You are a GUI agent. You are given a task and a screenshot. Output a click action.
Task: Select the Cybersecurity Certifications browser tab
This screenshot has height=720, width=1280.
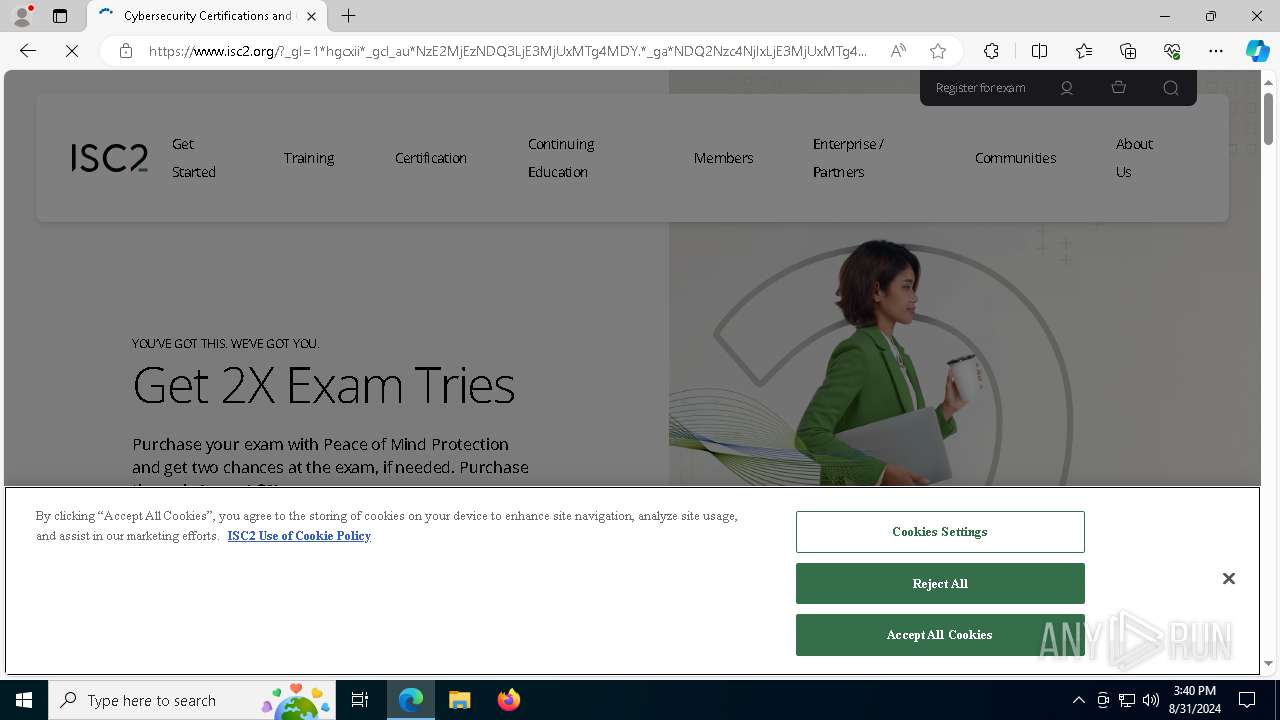click(x=207, y=16)
